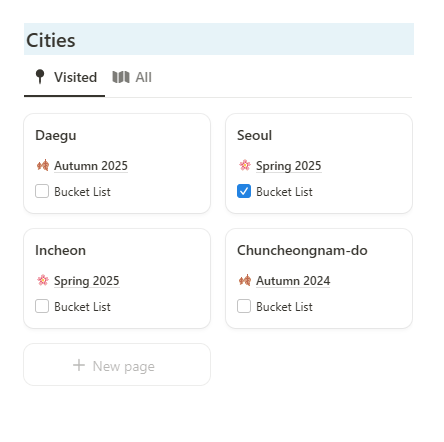Click the autumn leaf icon in Chuncheongnam-do card

point(245,280)
